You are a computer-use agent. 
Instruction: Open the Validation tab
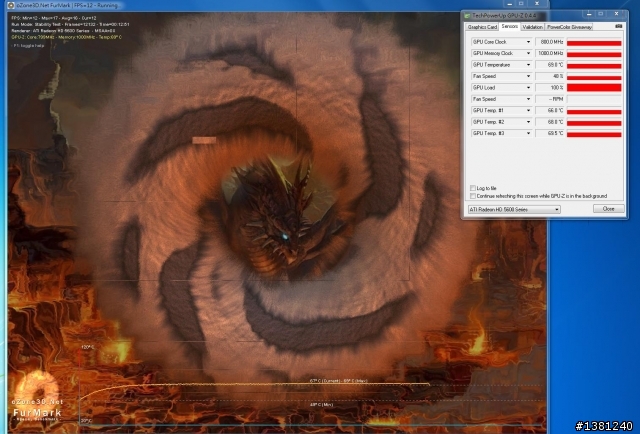[533, 27]
